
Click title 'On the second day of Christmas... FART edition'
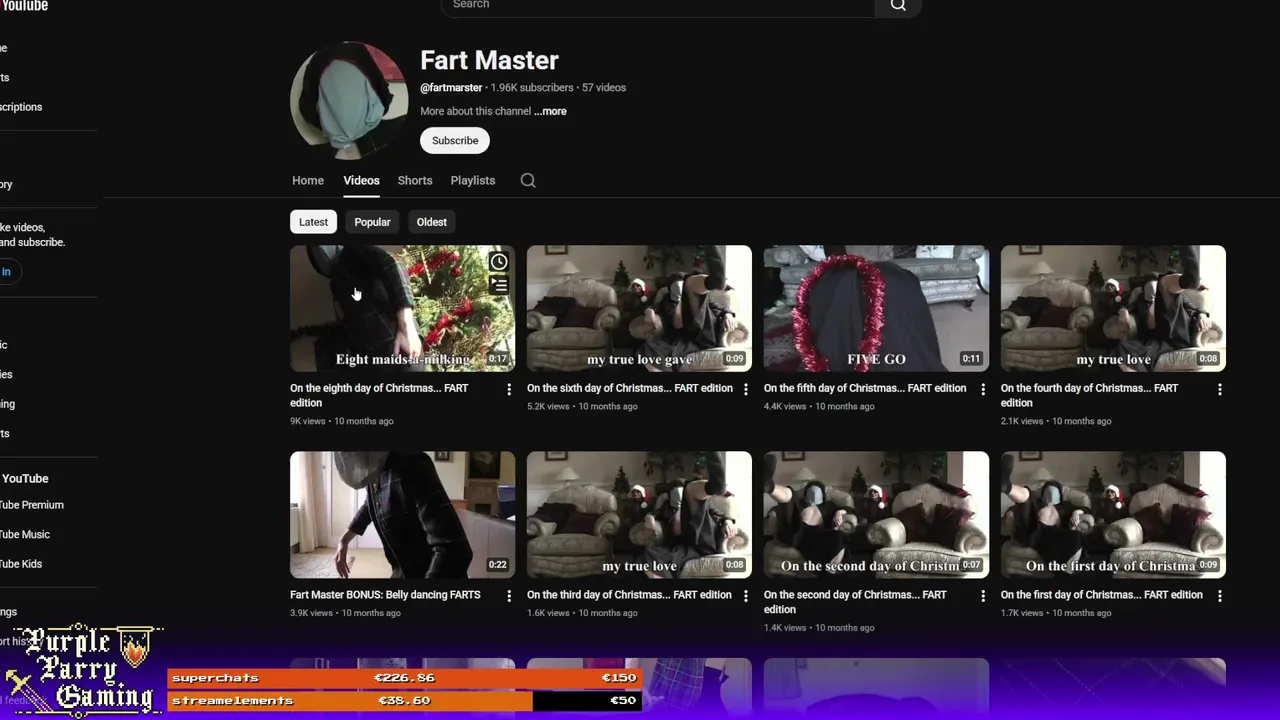tap(855, 602)
